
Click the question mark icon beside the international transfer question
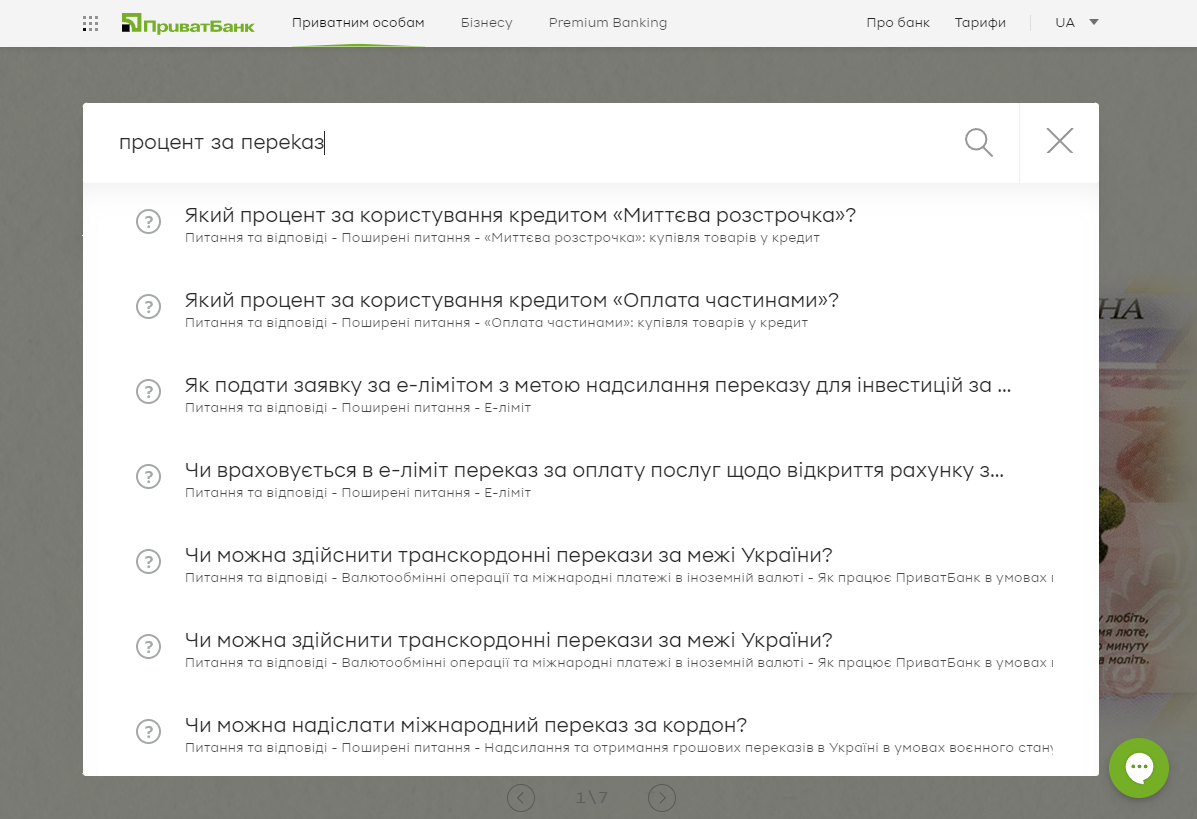click(148, 731)
